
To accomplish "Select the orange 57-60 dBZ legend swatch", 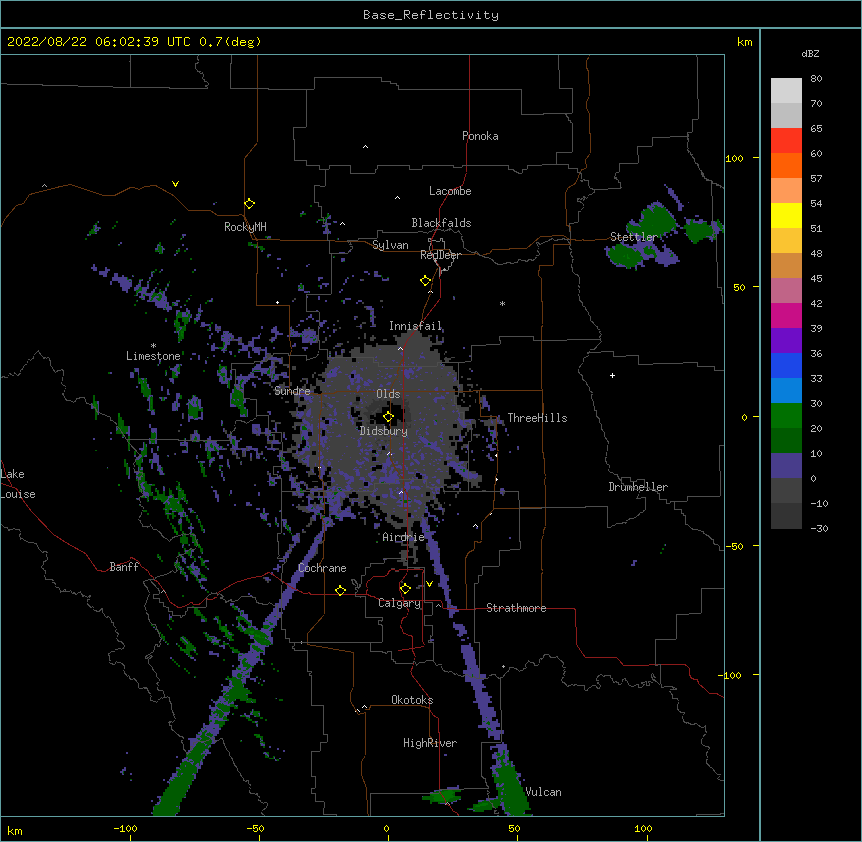I will [x=786, y=165].
